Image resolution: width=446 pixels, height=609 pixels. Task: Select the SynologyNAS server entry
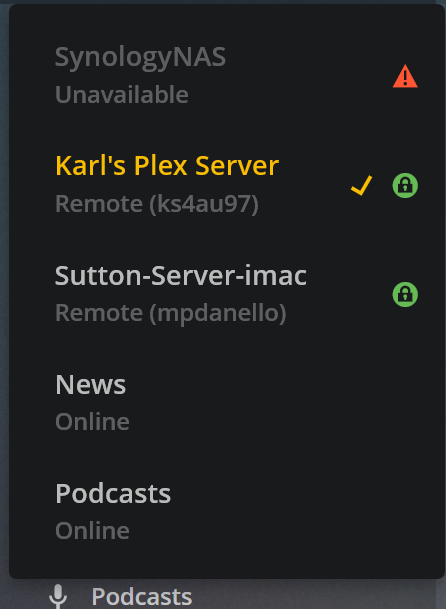click(x=227, y=76)
